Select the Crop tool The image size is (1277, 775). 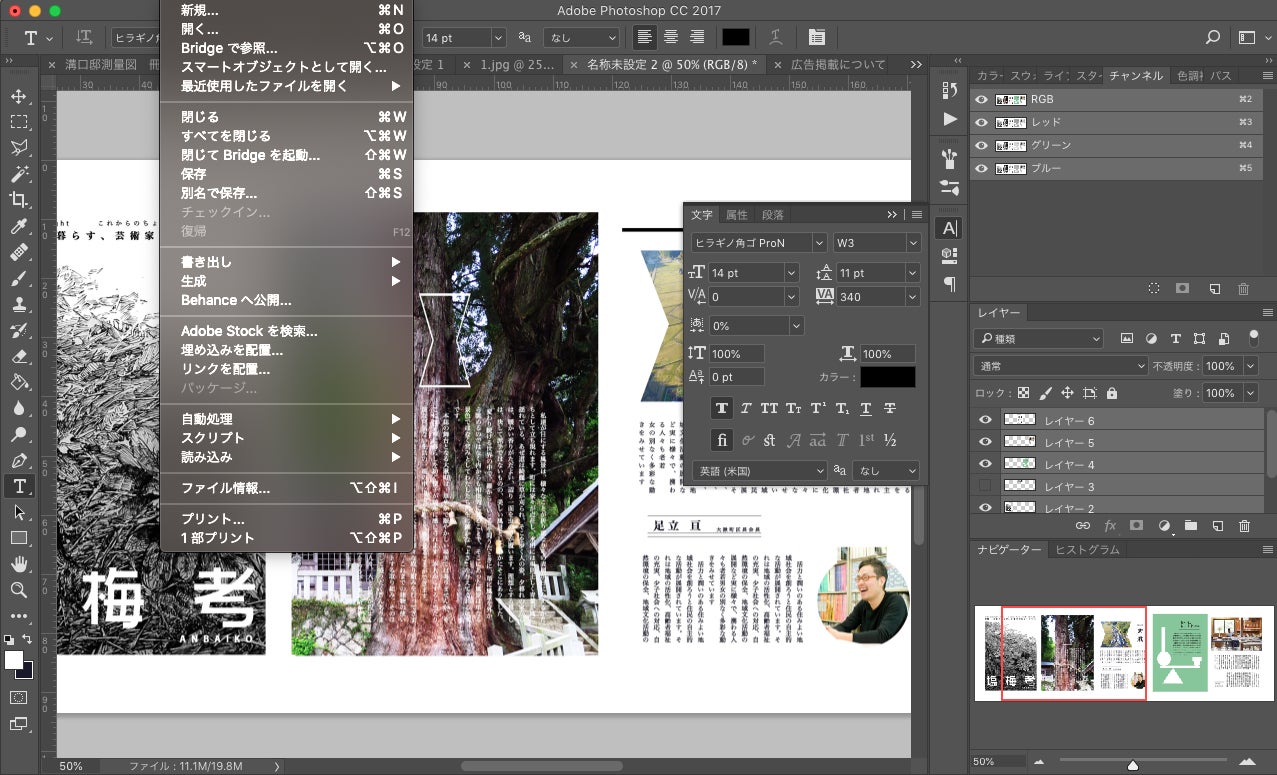(x=18, y=200)
